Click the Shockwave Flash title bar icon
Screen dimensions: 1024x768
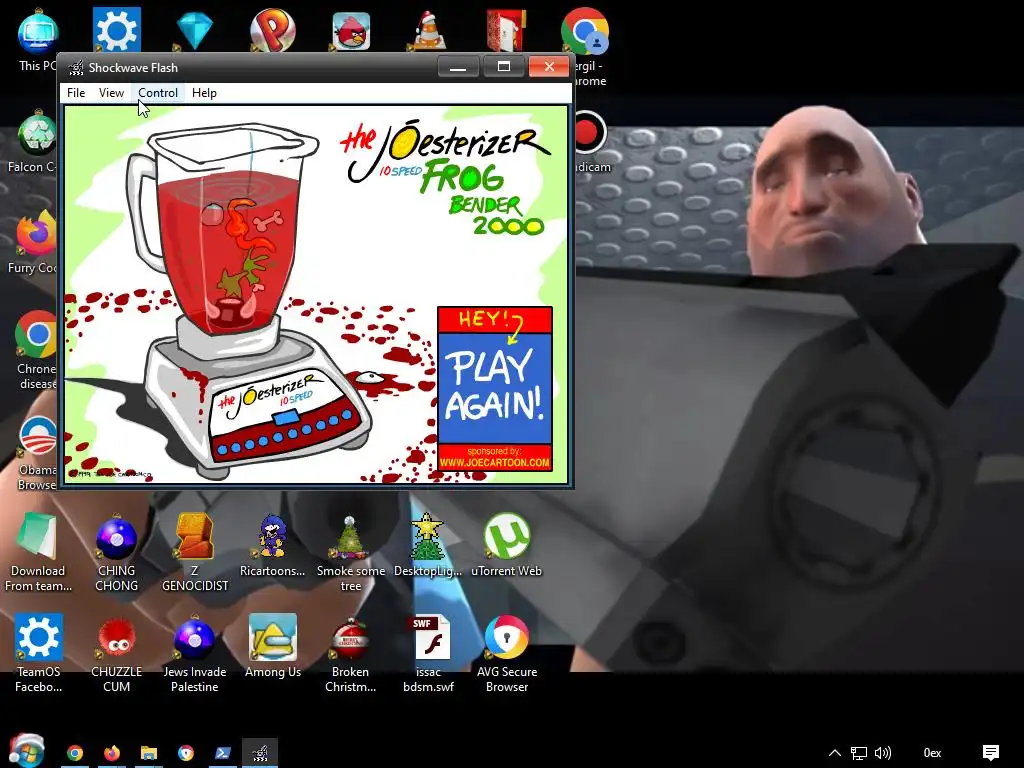(x=76, y=67)
